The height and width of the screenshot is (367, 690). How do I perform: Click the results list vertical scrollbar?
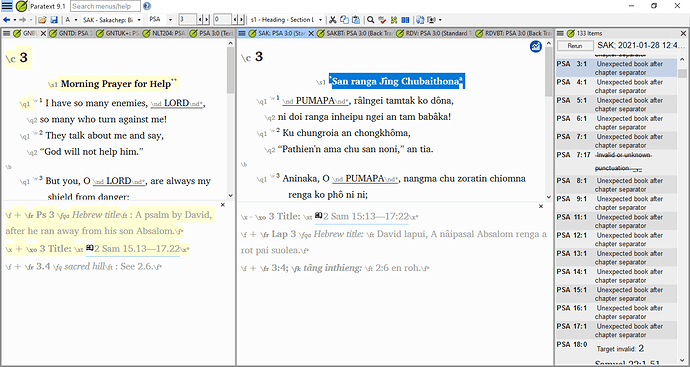click(x=682, y=211)
